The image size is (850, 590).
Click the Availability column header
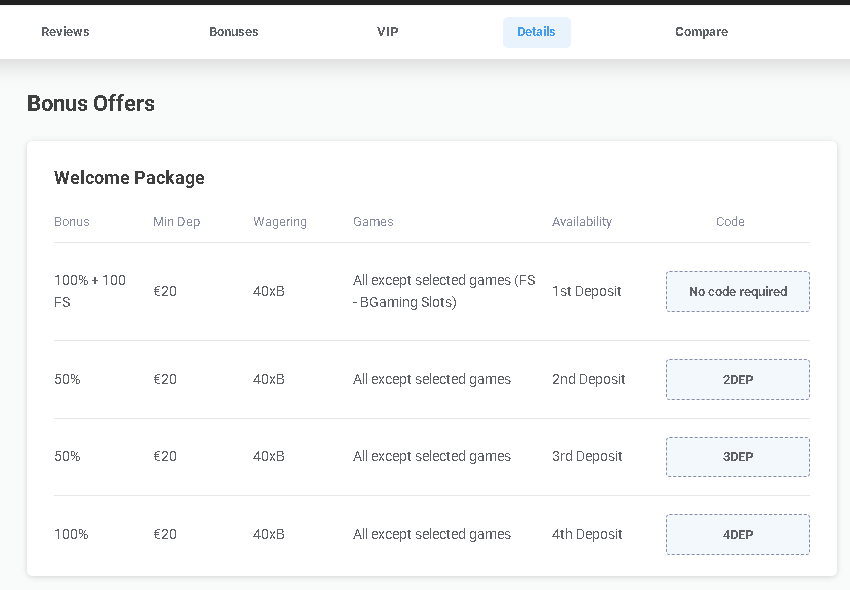point(581,222)
